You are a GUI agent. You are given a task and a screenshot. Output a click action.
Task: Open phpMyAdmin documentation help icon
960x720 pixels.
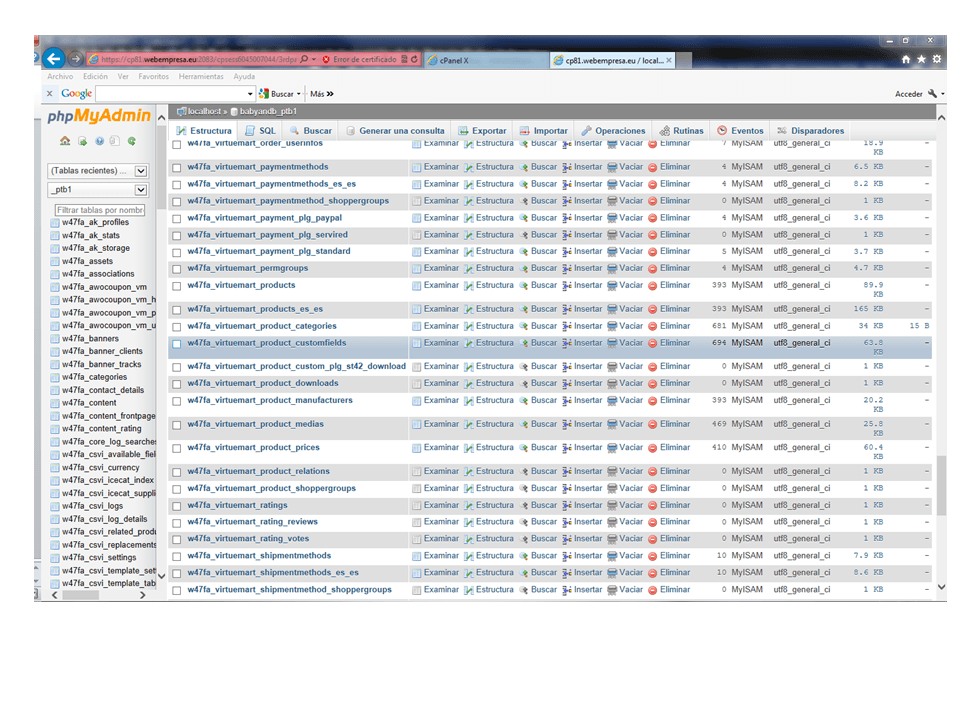pos(99,141)
